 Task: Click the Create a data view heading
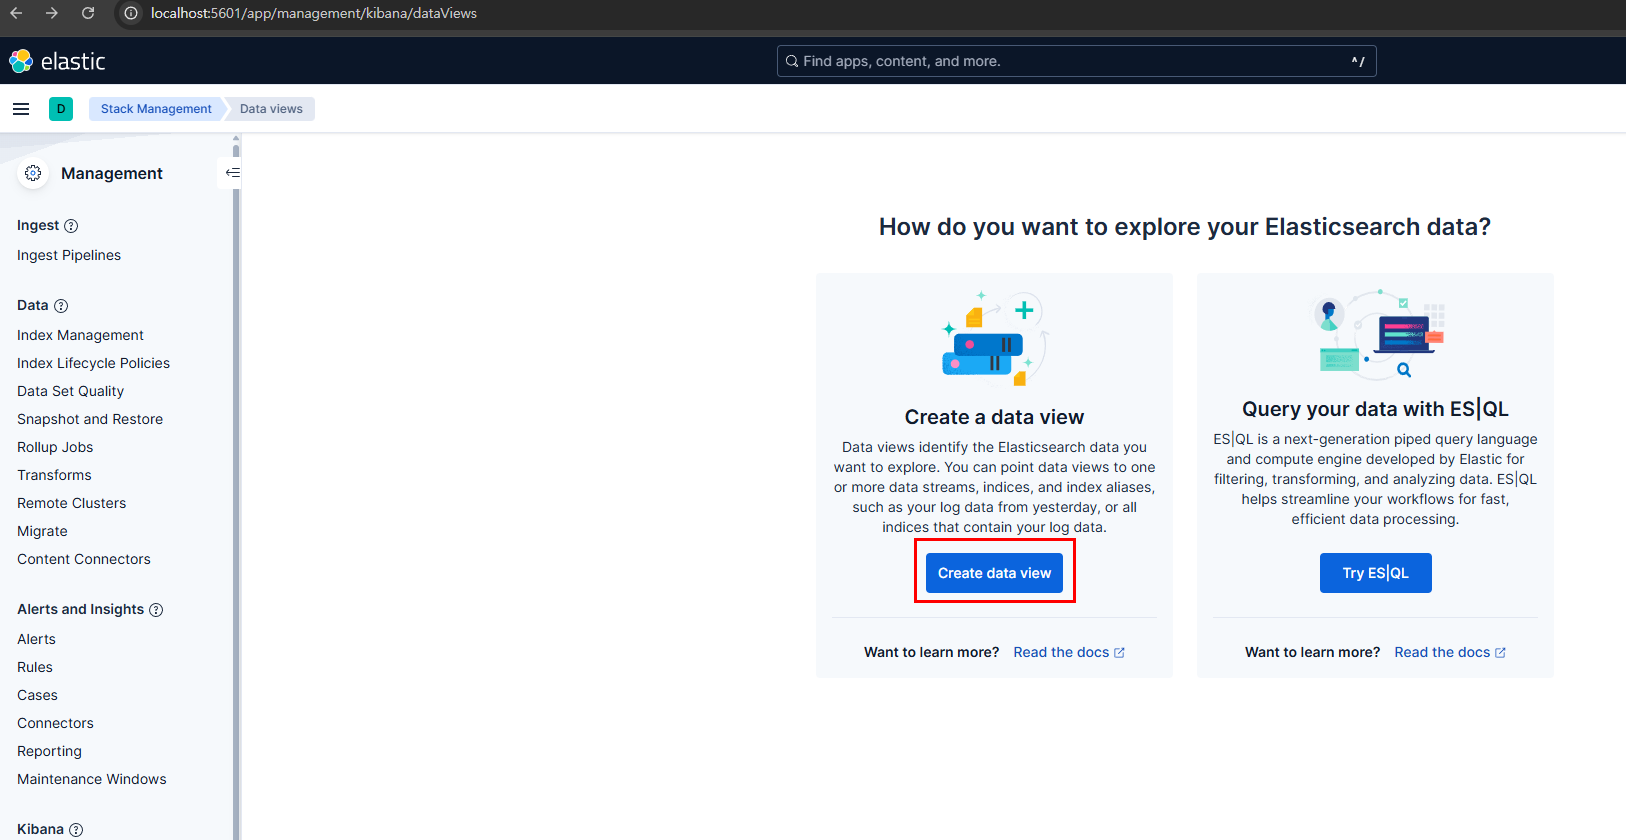click(x=994, y=417)
